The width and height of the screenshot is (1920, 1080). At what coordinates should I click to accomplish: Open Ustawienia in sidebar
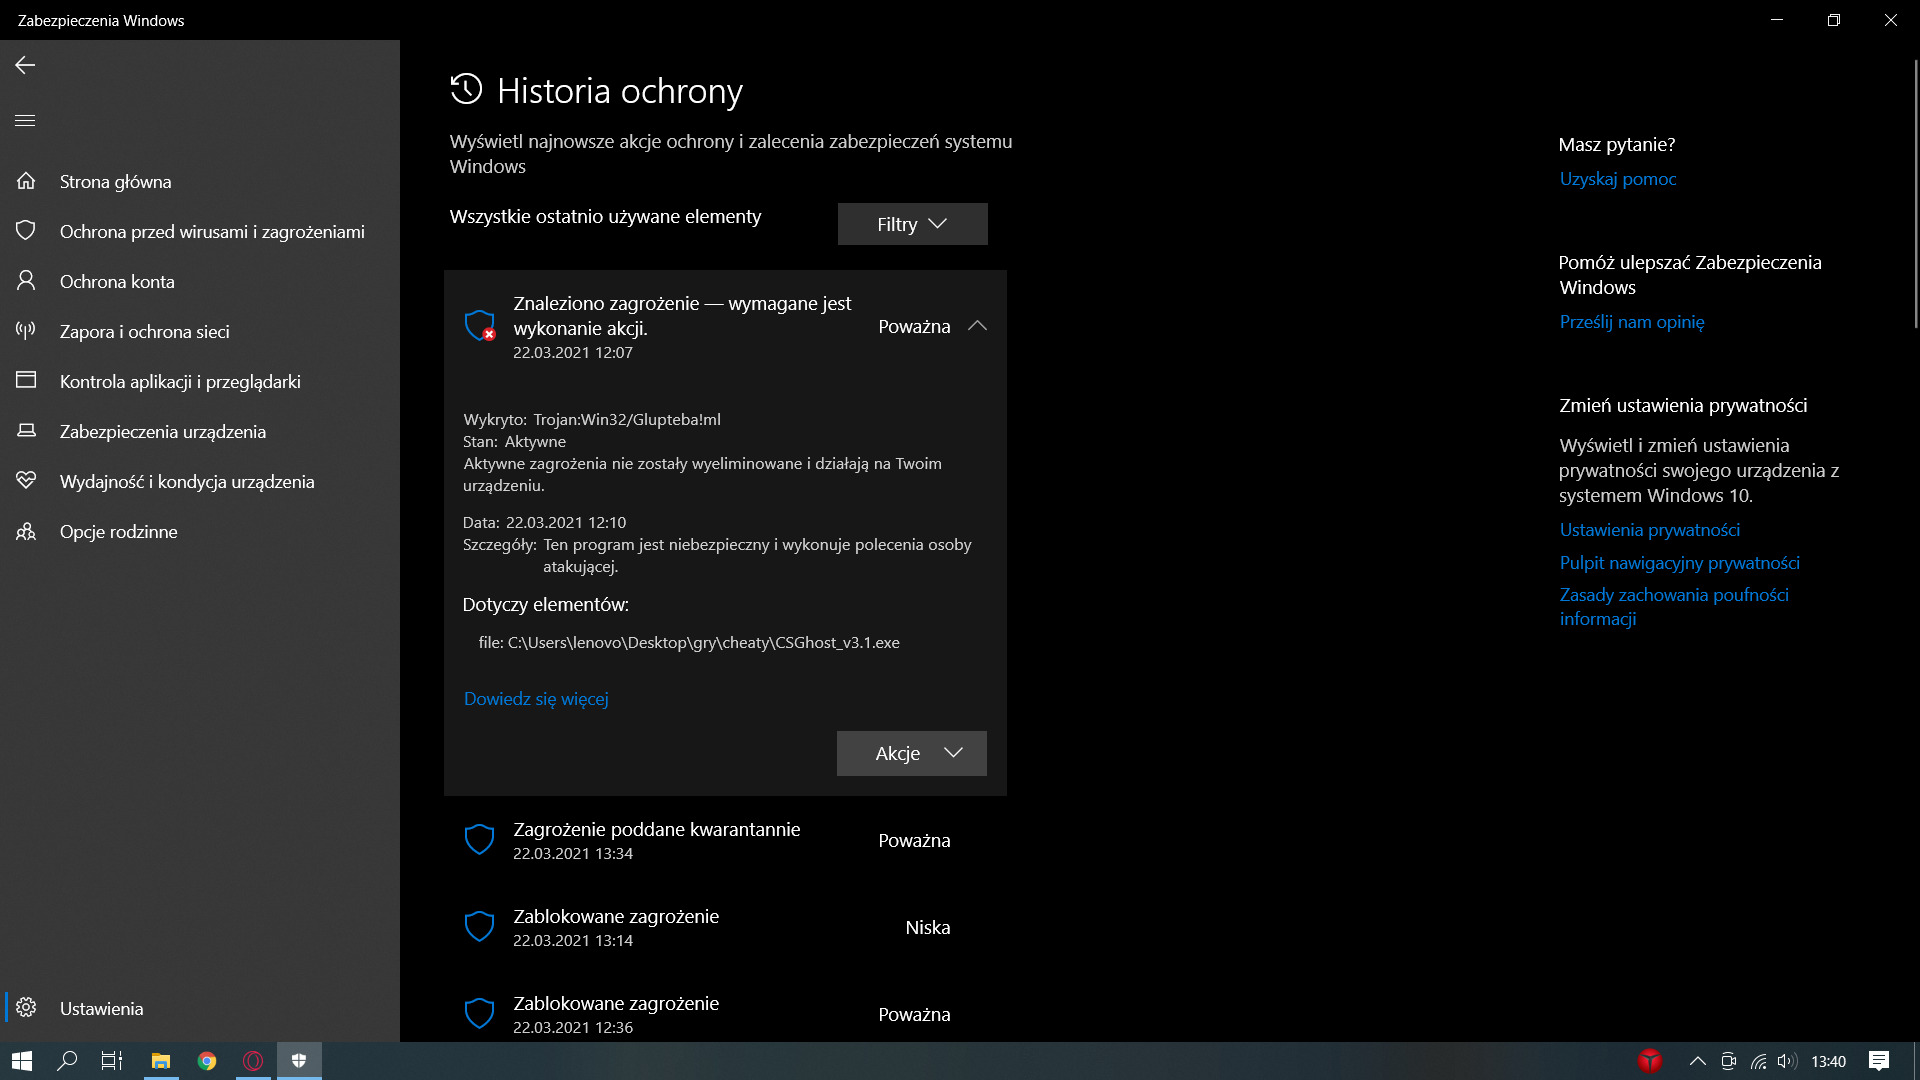200,1008
